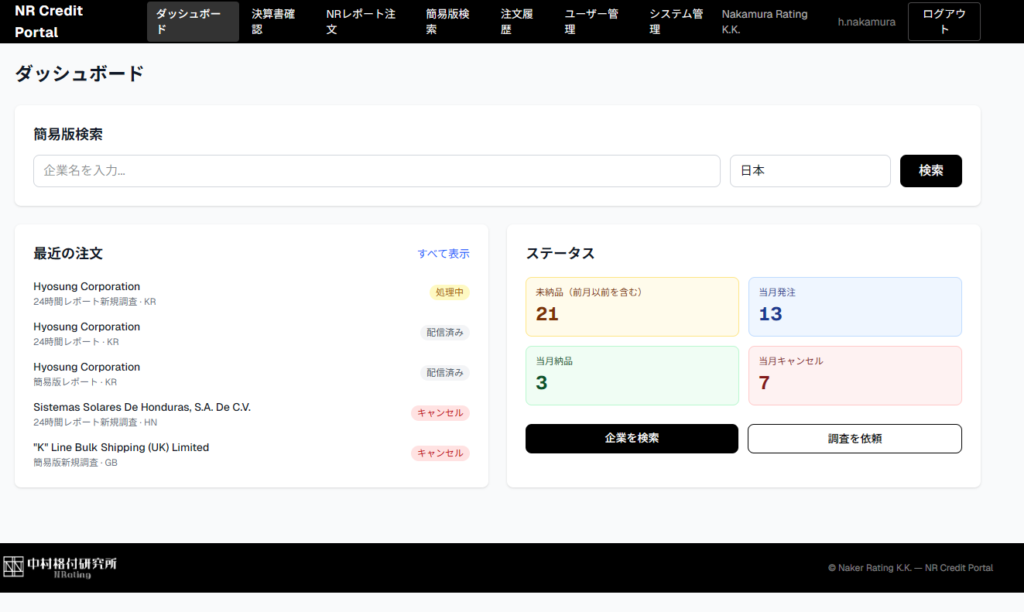
Task: Open the ユーザー管理 nav item
Action: pyautogui.click(x=591, y=21)
